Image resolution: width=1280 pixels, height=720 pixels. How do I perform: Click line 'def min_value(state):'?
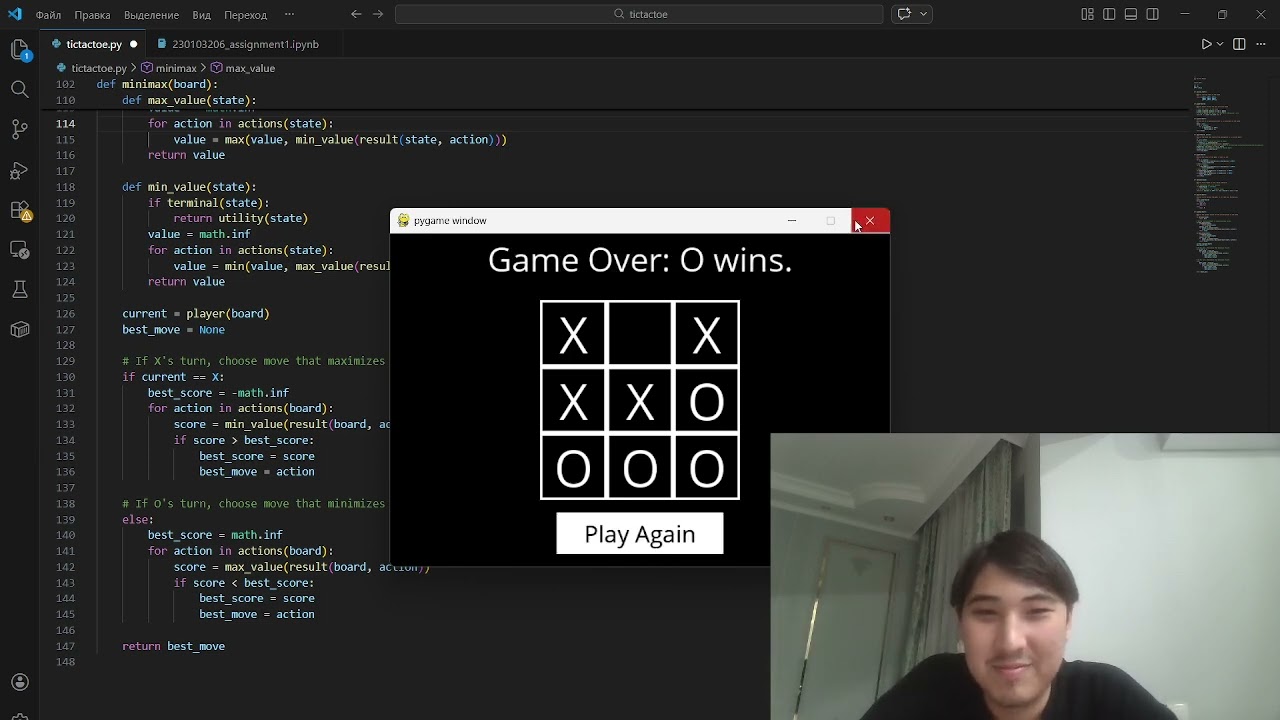189,187
